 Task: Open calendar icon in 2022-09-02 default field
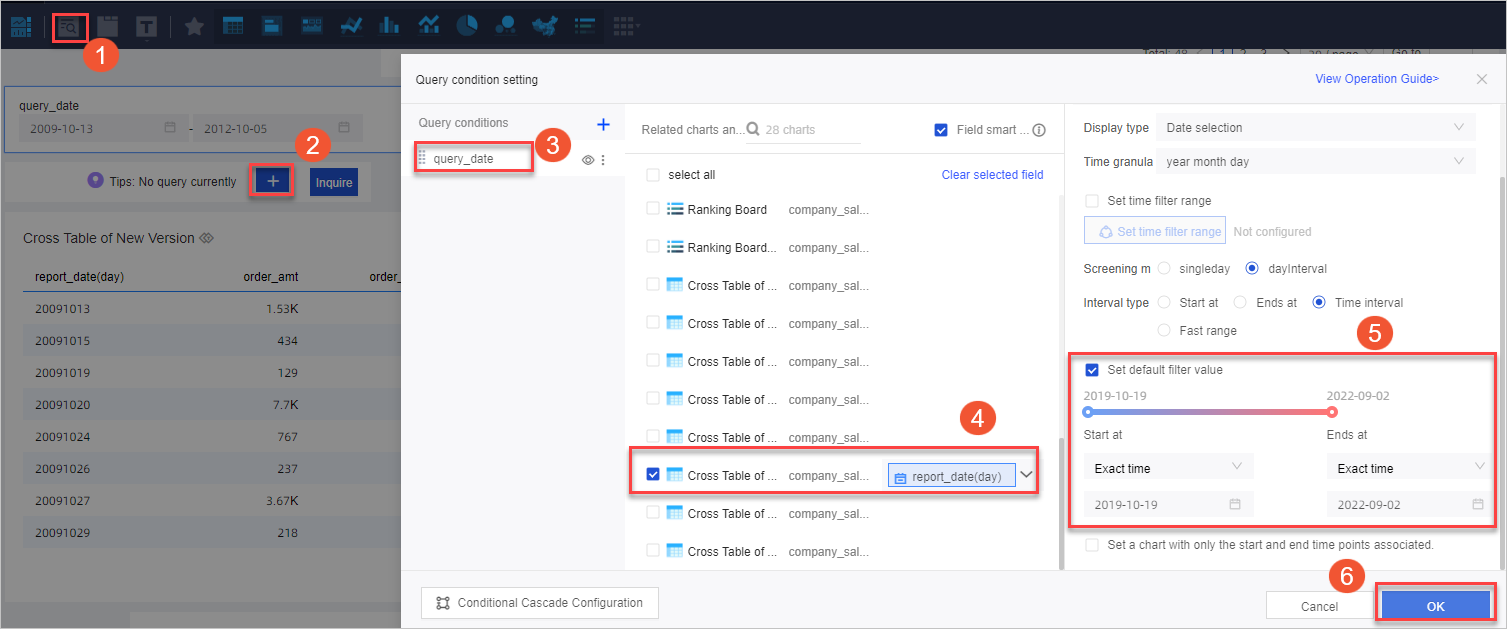(1478, 504)
